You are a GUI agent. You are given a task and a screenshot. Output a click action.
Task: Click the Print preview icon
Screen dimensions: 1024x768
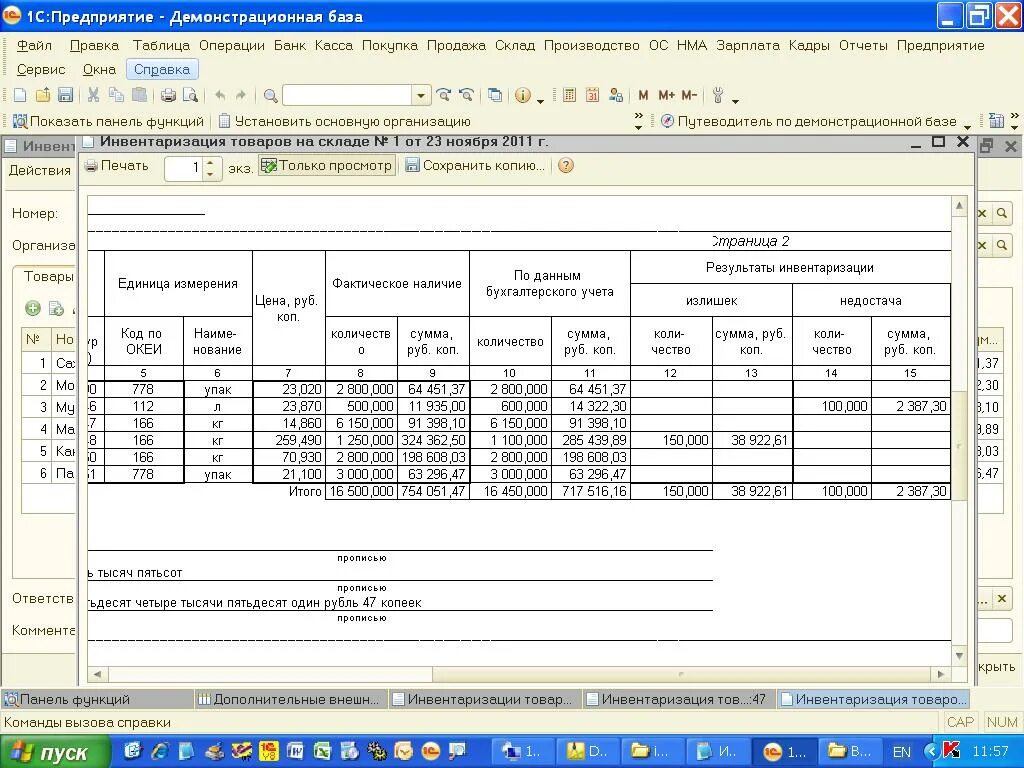[x=190, y=95]
